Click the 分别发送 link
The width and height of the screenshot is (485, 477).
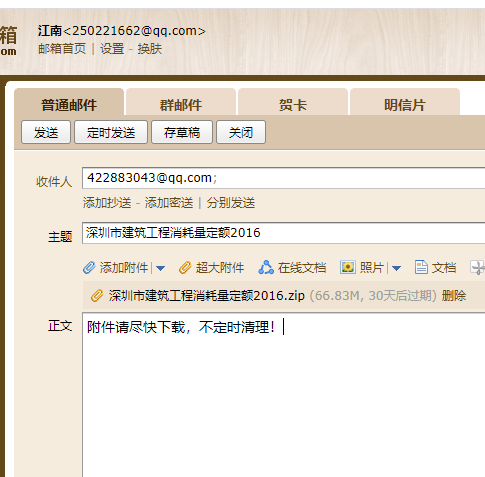click(231, 203)
